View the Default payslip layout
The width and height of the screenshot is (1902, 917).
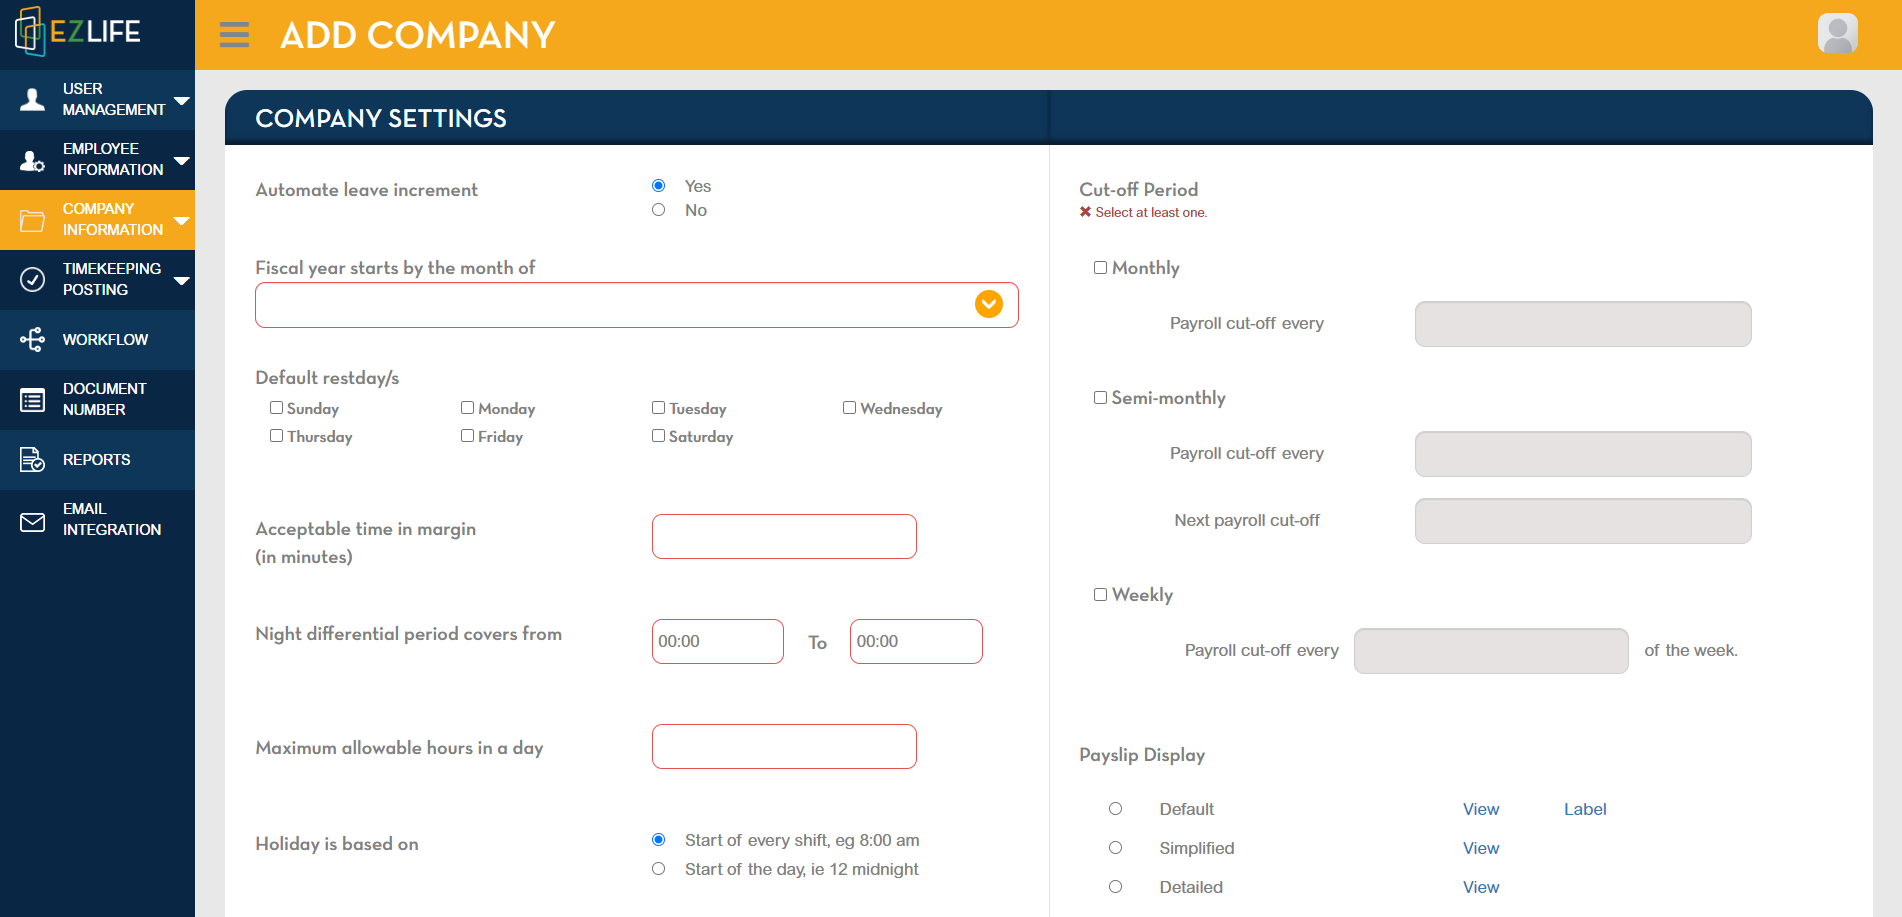coord(1481,809)
